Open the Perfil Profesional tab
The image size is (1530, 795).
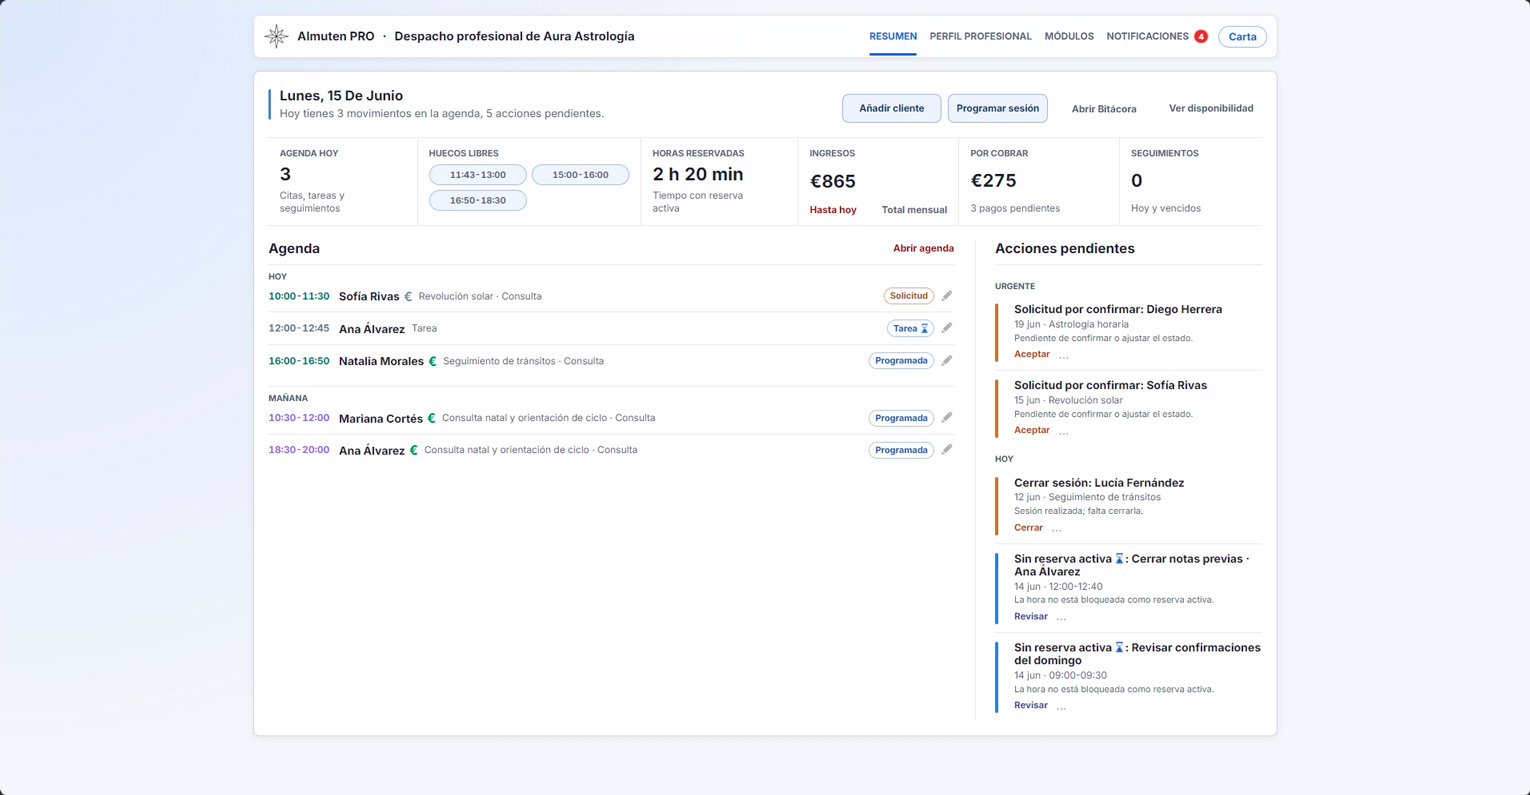point(980,37)
